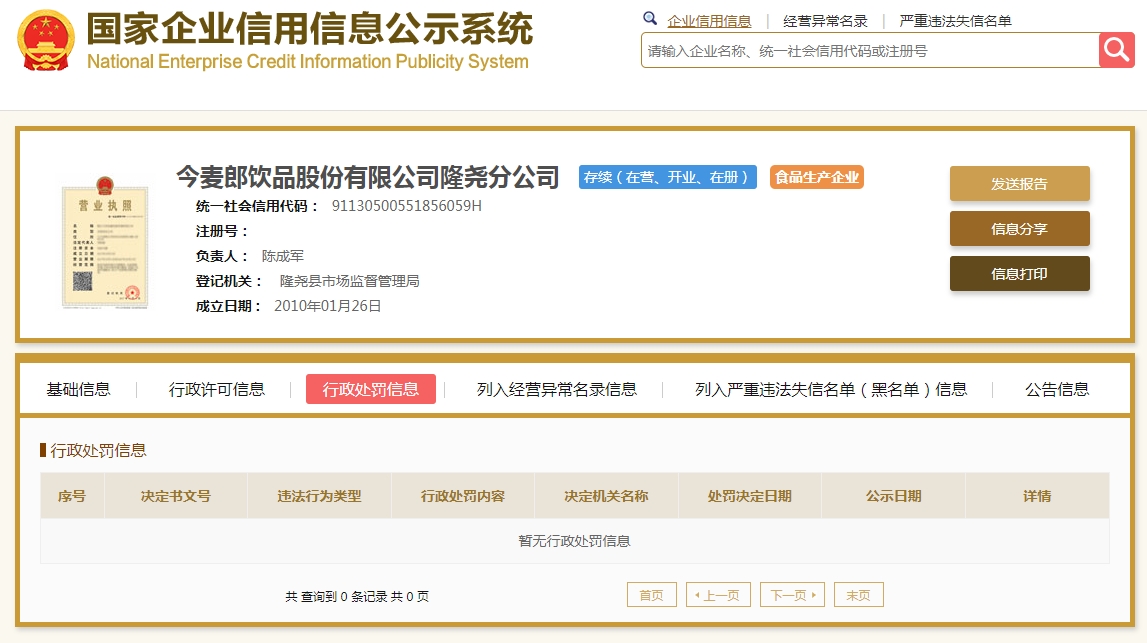
Task: Click the small magnifier icon beside 企业信用信息
Action: point(650,18)
